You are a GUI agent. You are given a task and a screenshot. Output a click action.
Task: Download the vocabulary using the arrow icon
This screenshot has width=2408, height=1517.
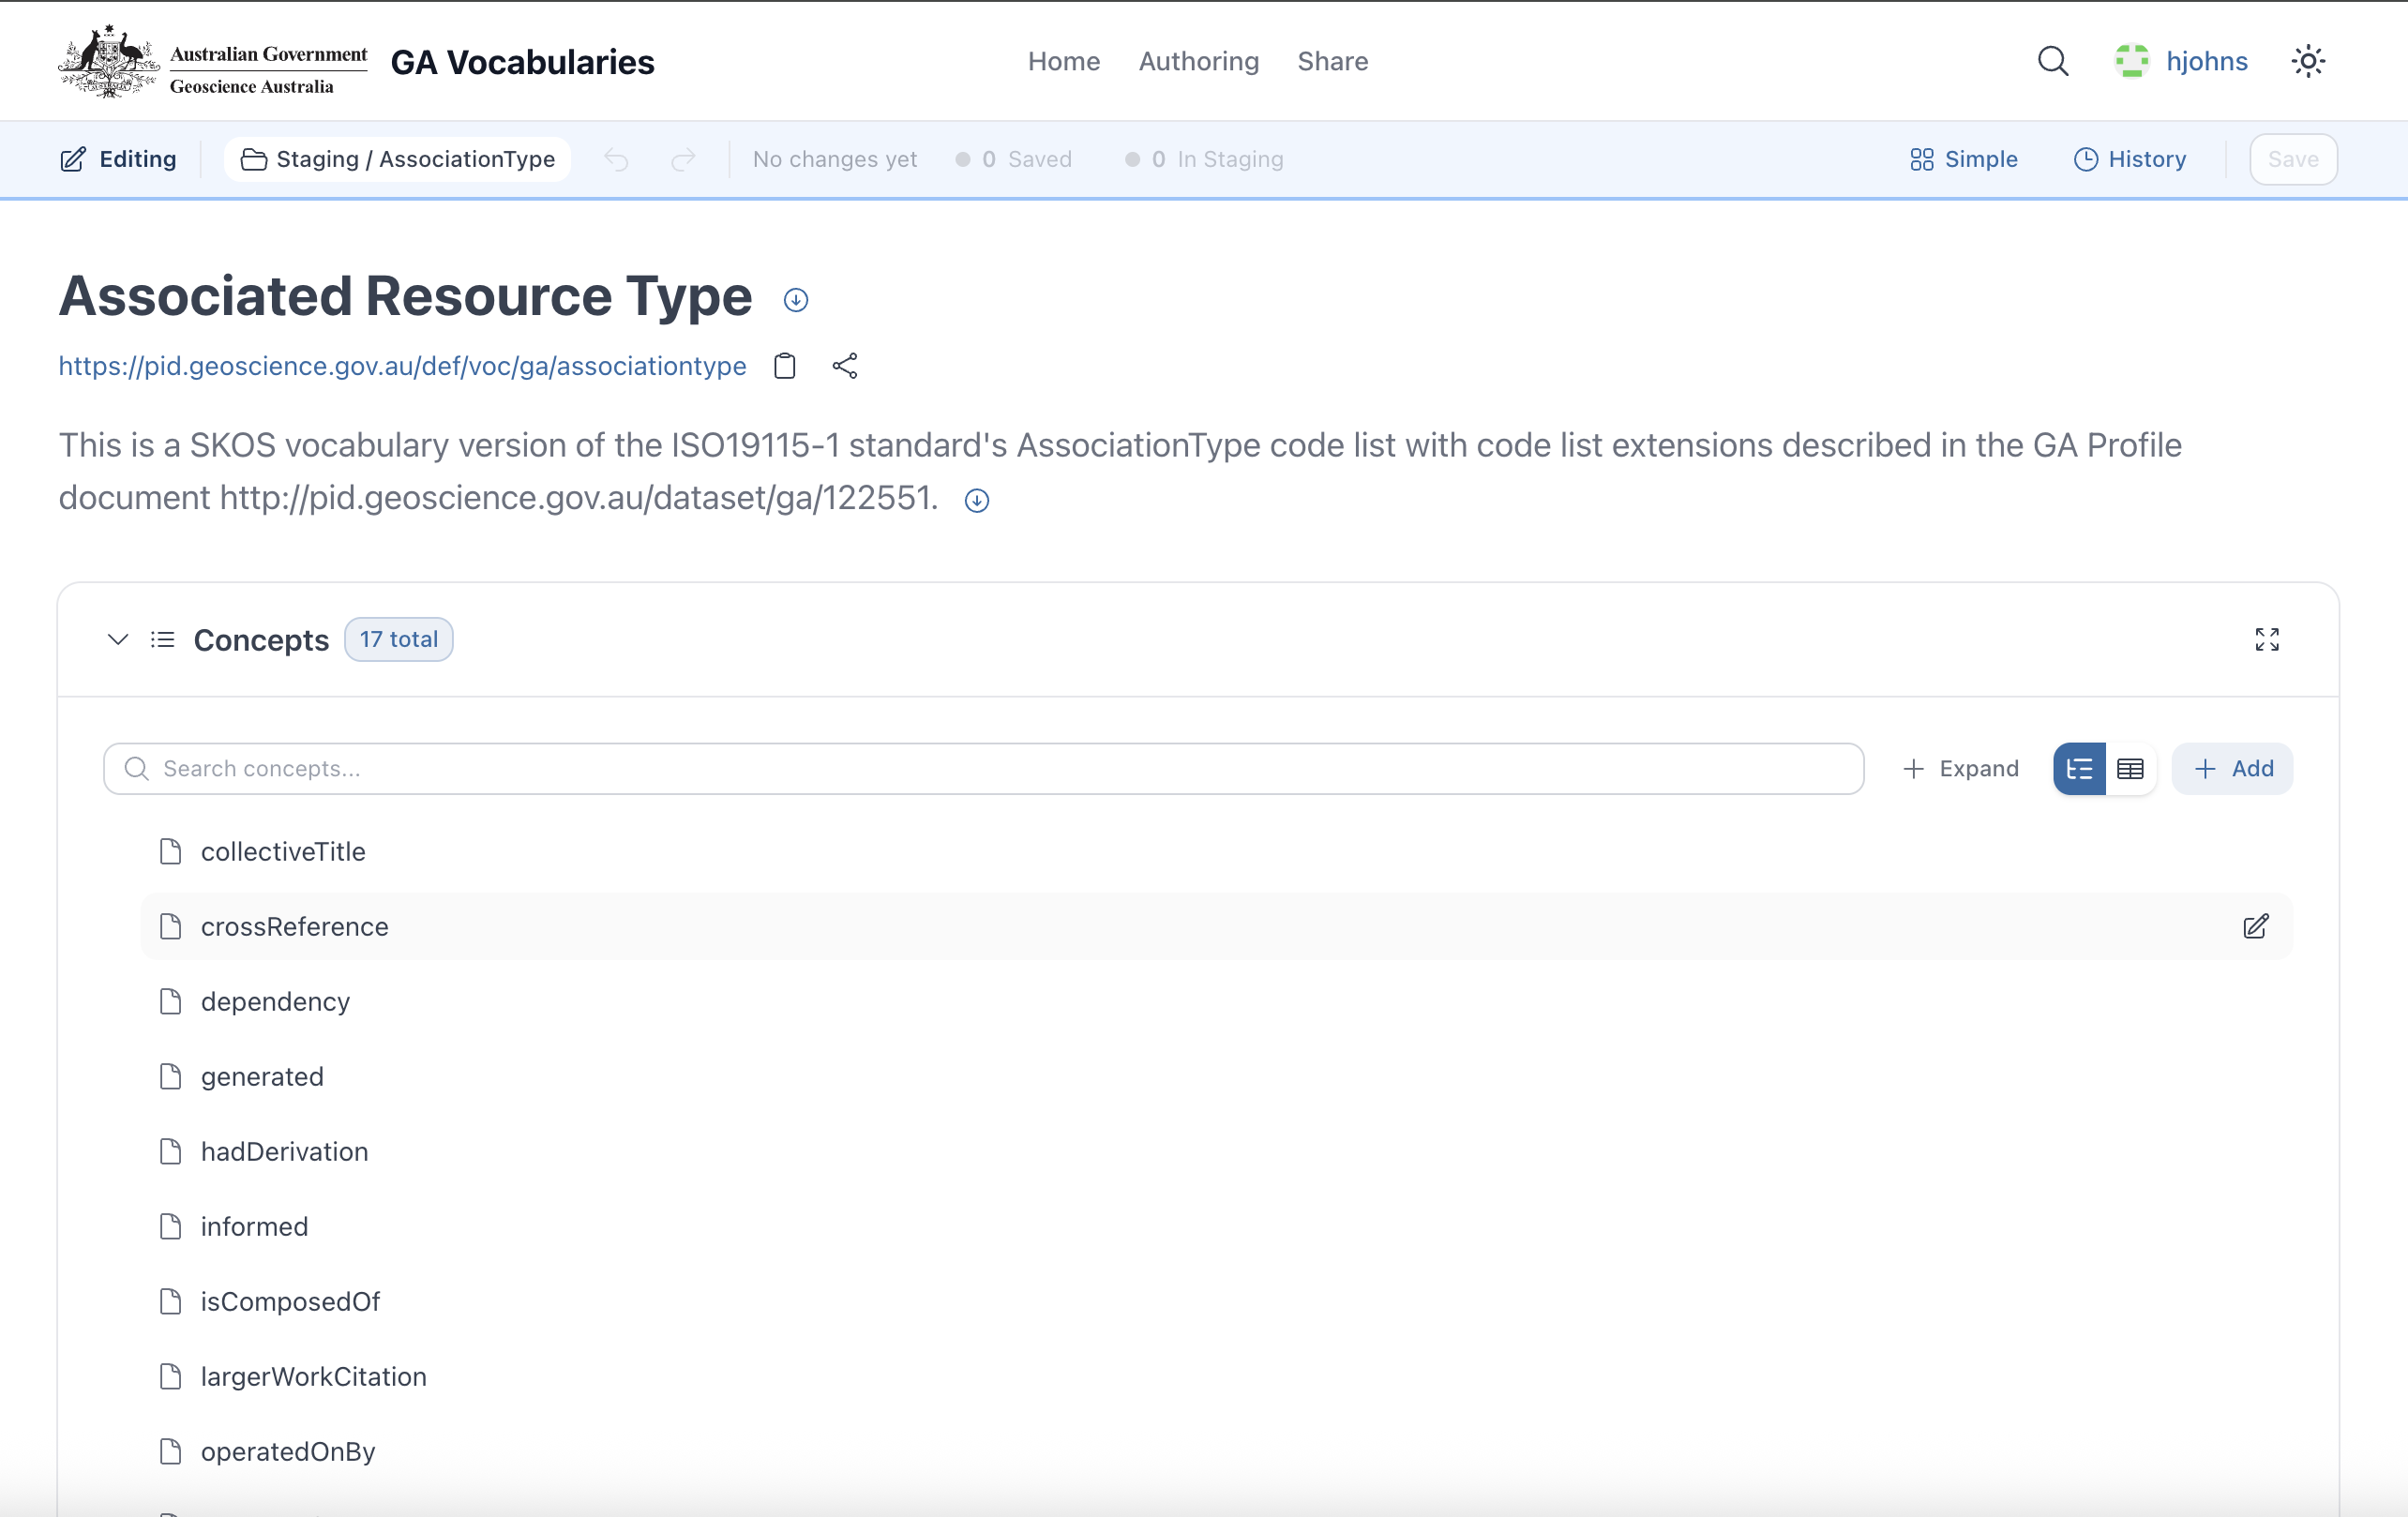[796, 300]
